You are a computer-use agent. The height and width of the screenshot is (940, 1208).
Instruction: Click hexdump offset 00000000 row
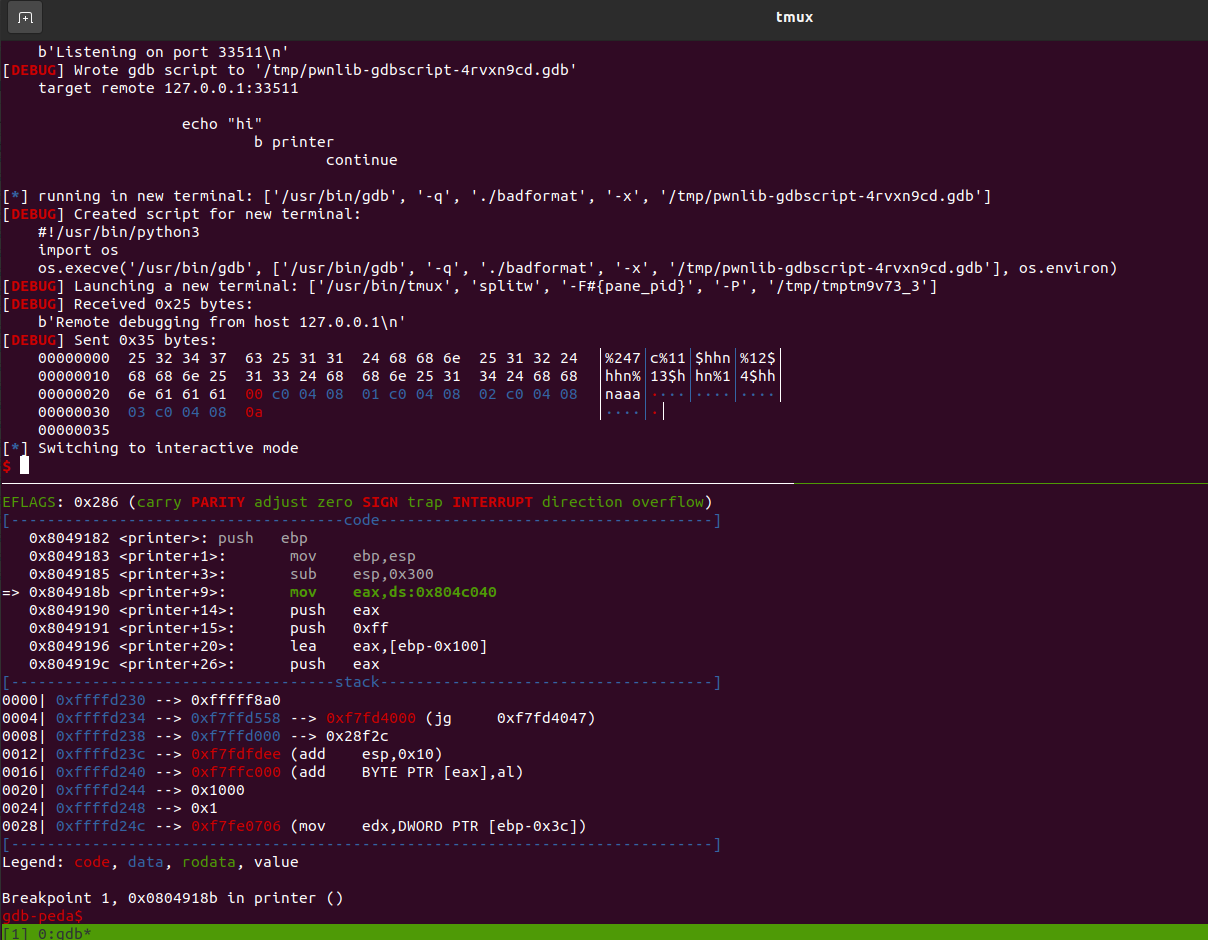(409, 358)
